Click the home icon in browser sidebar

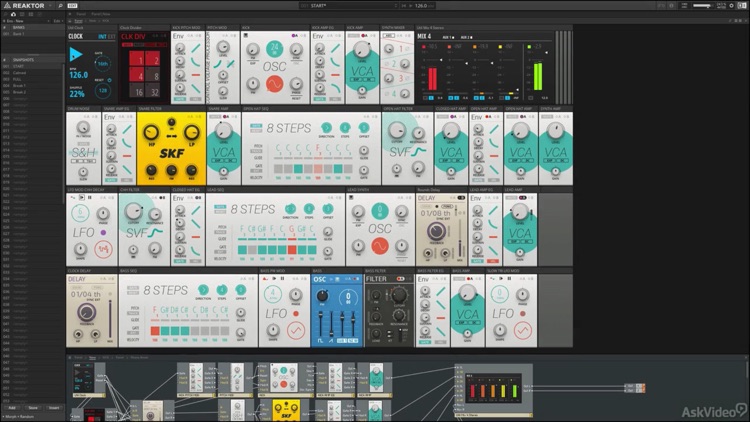point(13,14)
